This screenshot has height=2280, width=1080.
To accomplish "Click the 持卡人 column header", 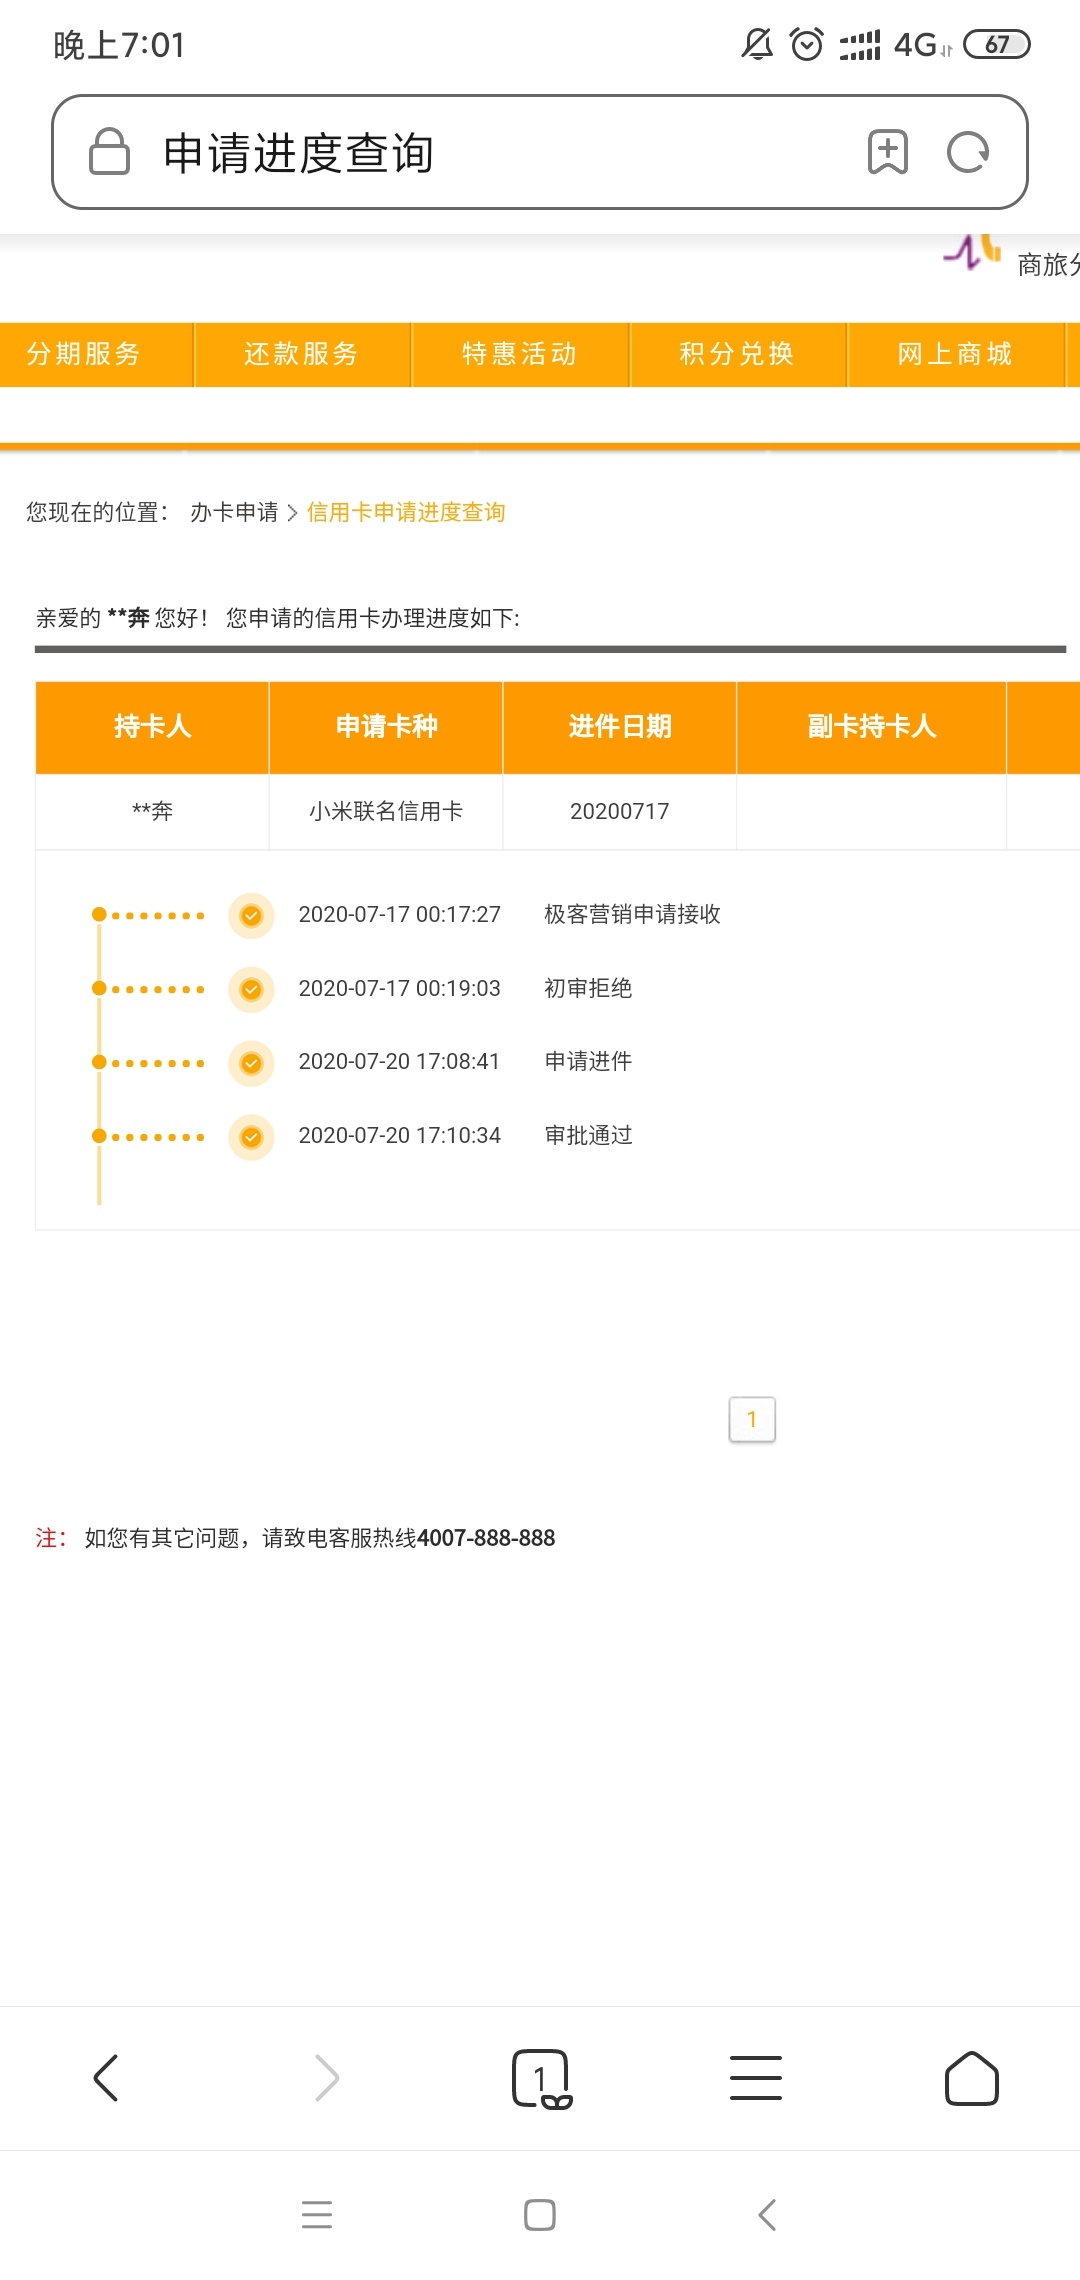I will coord(152,727).
